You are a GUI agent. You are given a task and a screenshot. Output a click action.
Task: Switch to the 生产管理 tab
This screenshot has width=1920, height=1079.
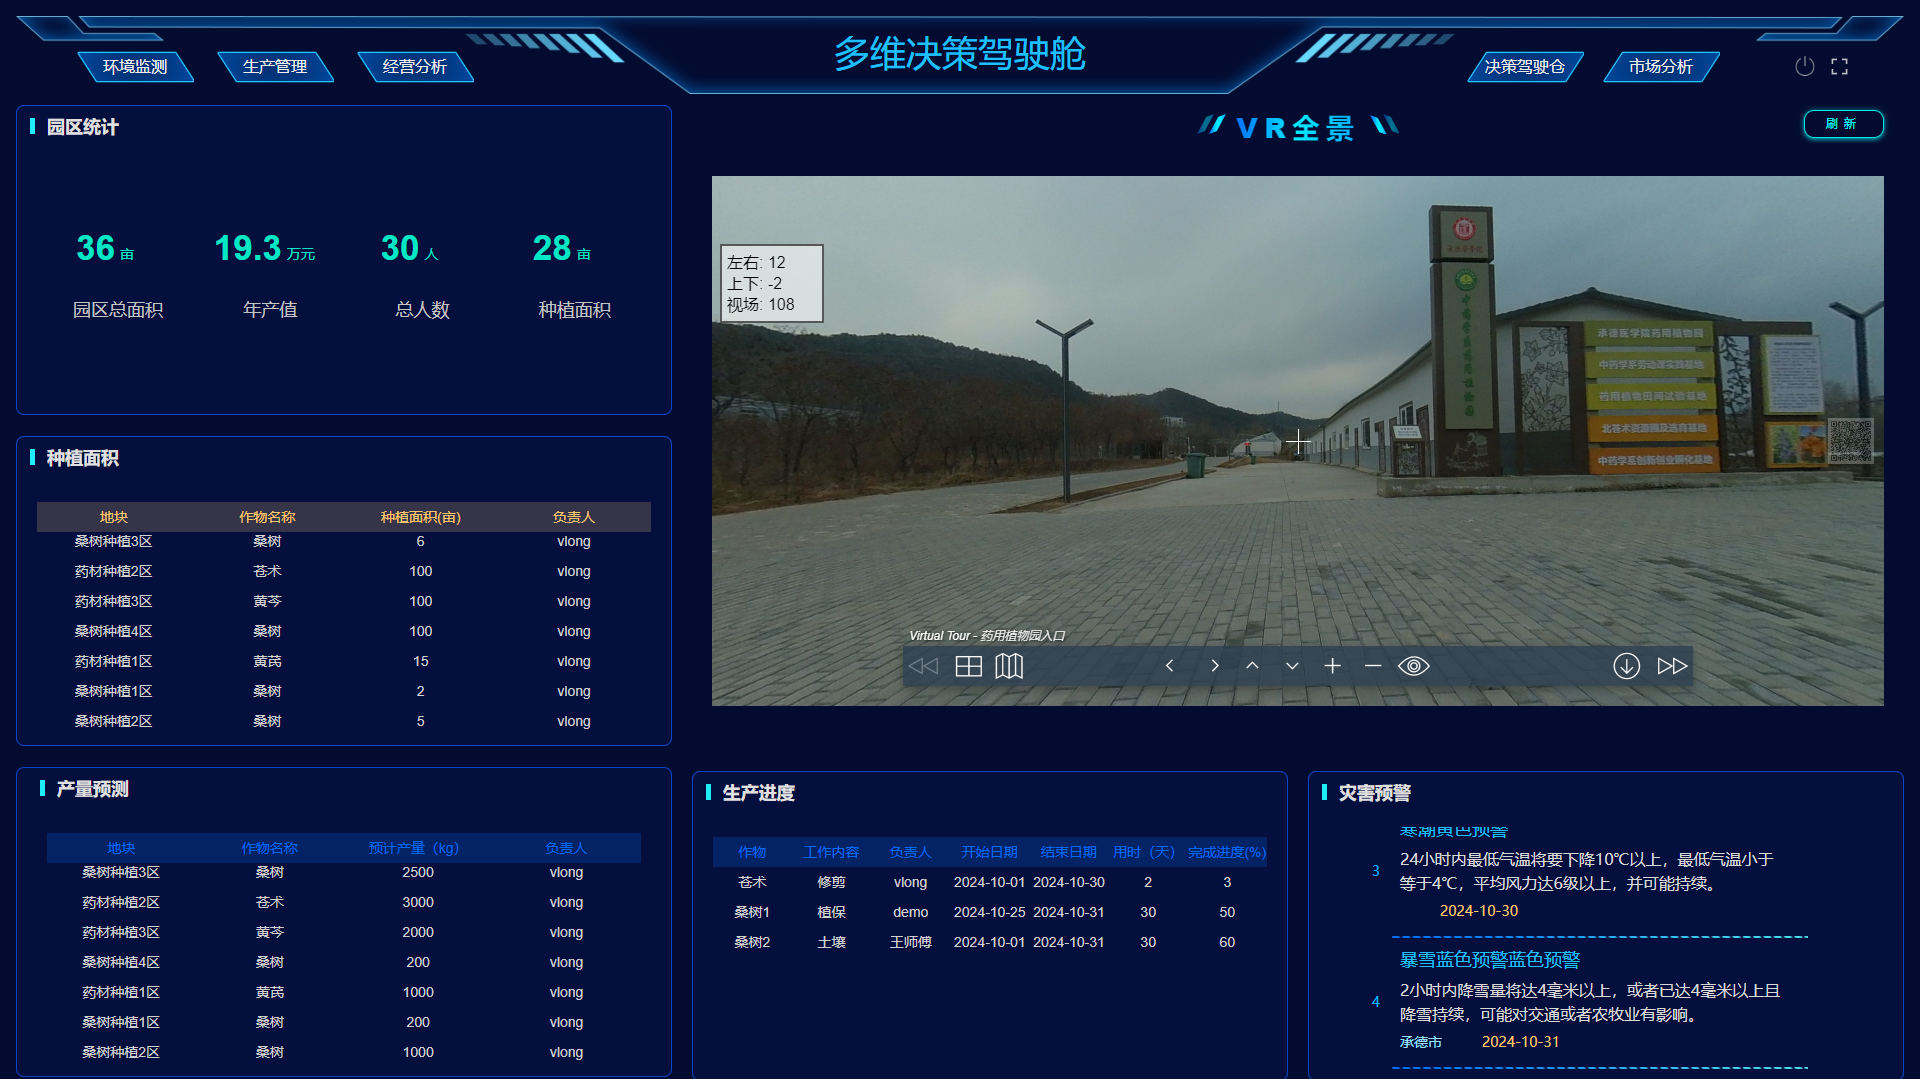pyautogui.click(x=275, y=67)
